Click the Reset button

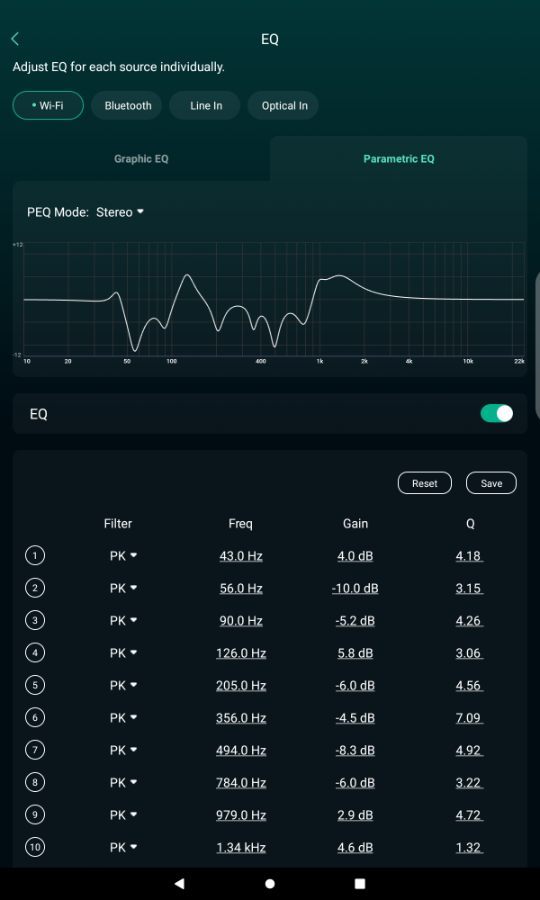(425, 483)
